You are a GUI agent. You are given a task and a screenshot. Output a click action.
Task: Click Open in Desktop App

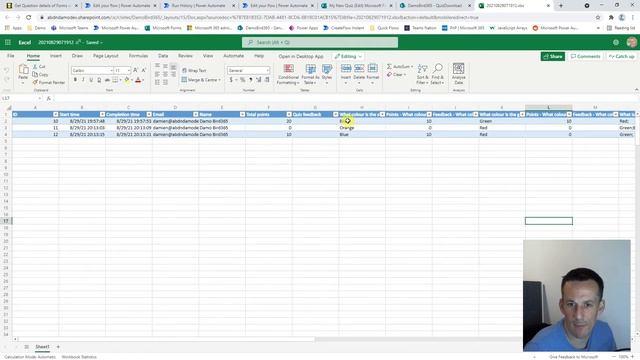[x=301, y=56]
